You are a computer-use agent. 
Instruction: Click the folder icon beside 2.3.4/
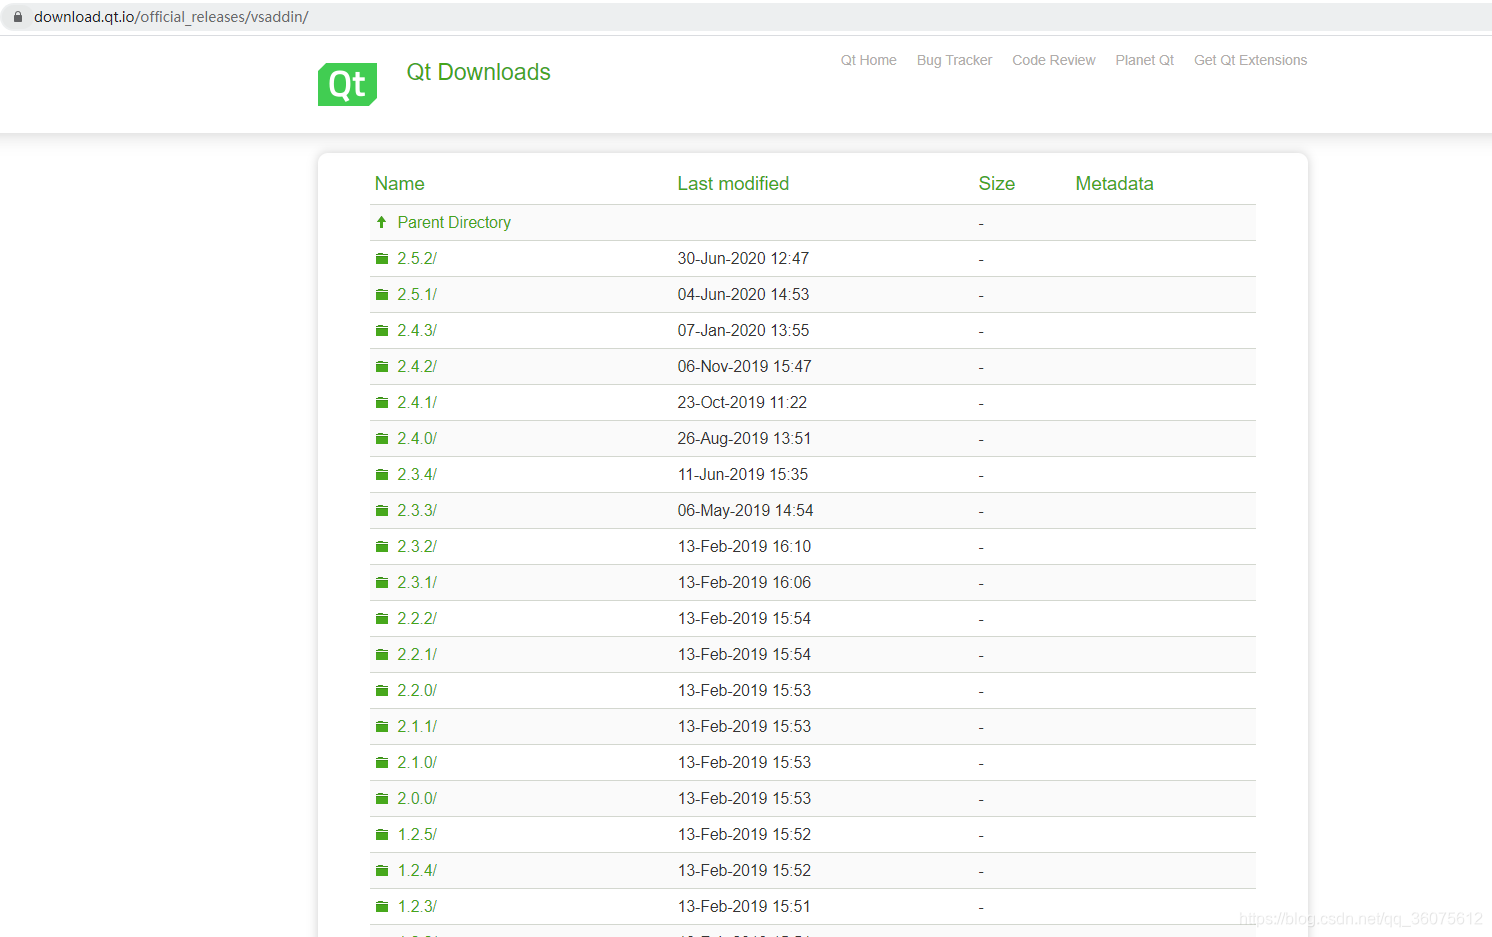tap(382, 475)
